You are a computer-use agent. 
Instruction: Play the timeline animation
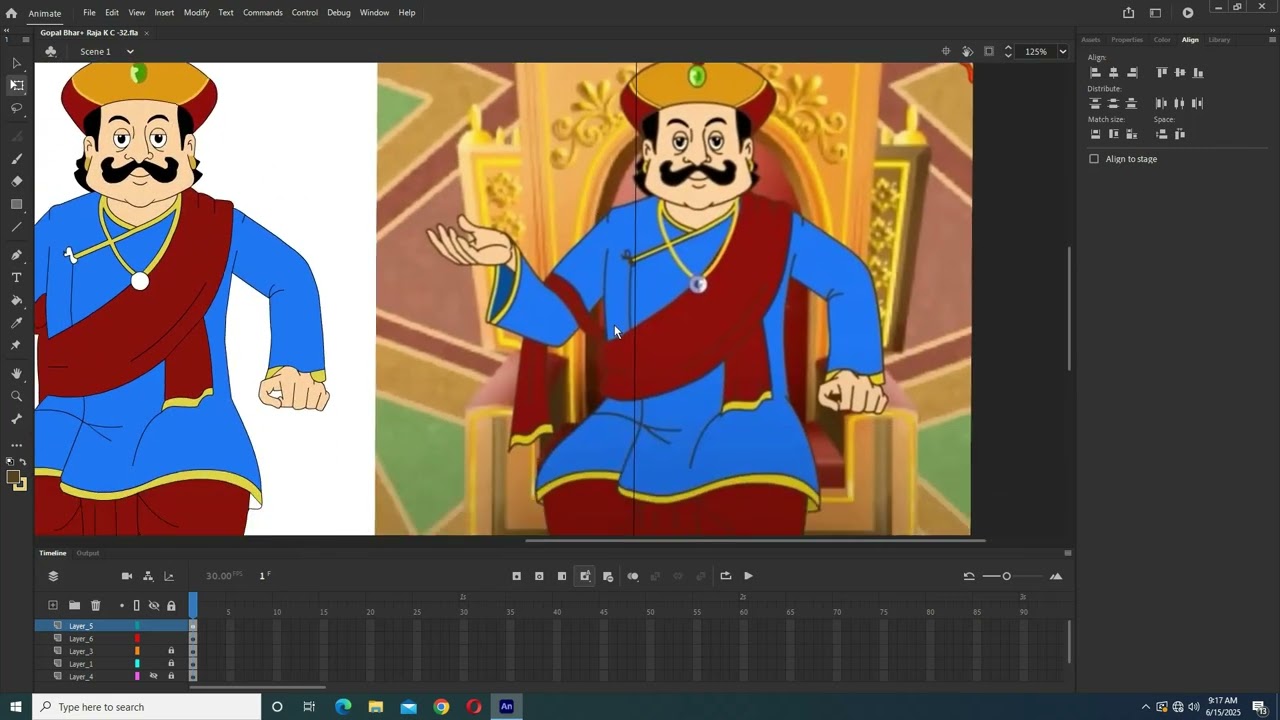click(x=748, y=576)
